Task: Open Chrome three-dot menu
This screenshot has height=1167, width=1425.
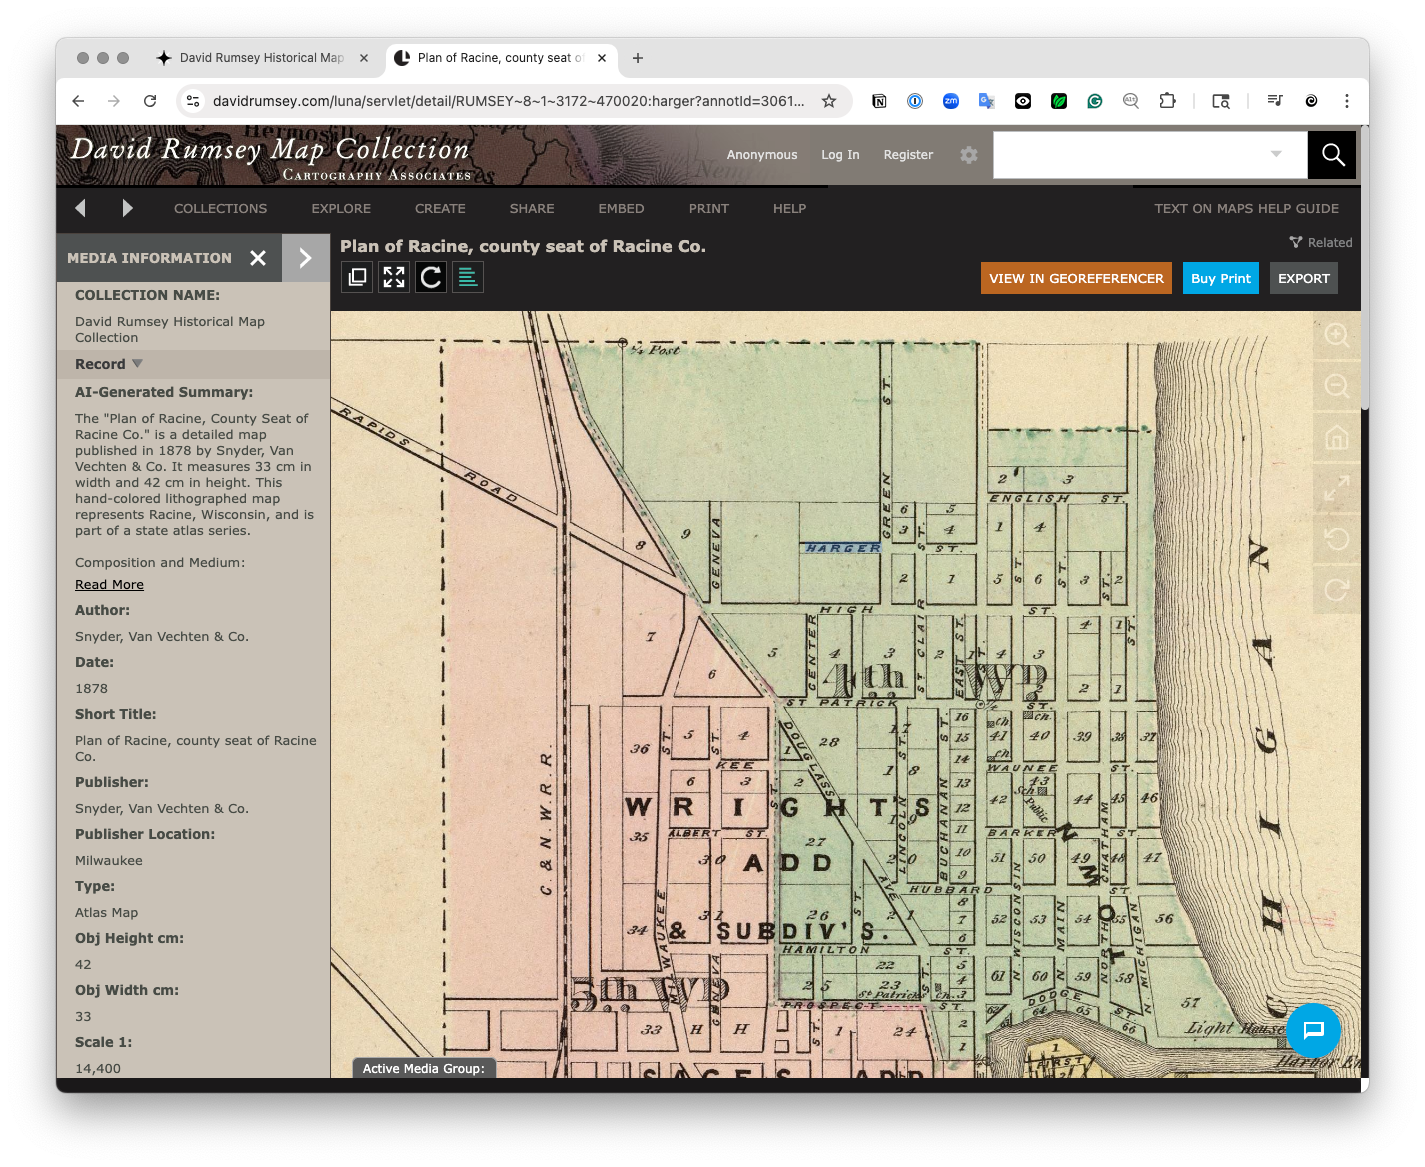Action: (1347, 101)
